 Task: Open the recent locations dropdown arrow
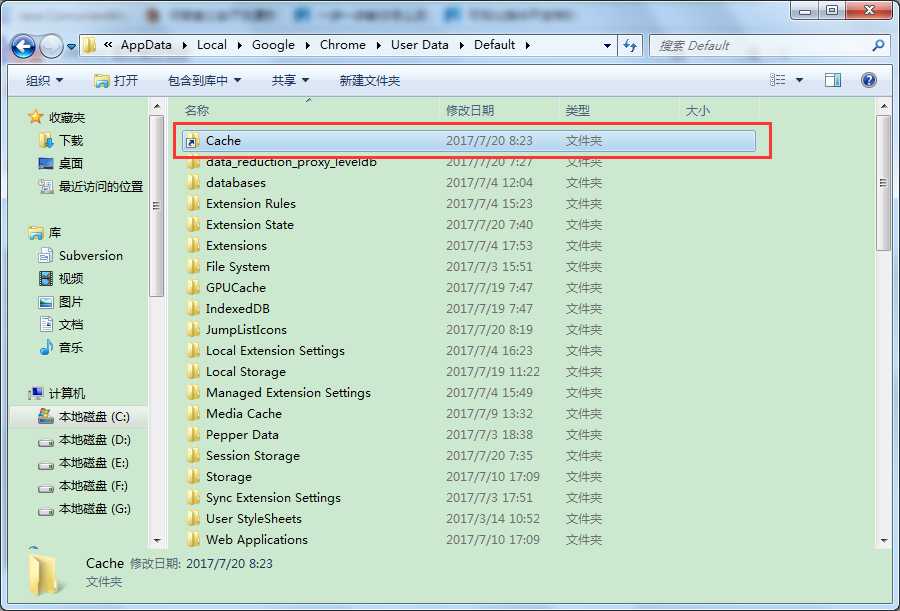pos(71,47)
